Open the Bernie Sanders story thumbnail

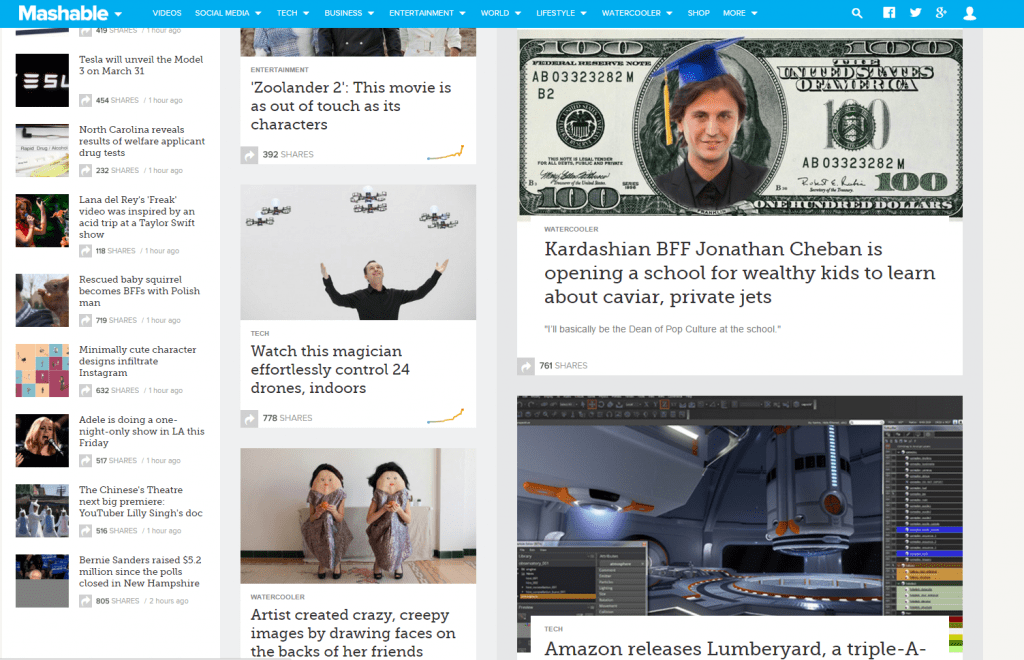coord(42,581)
